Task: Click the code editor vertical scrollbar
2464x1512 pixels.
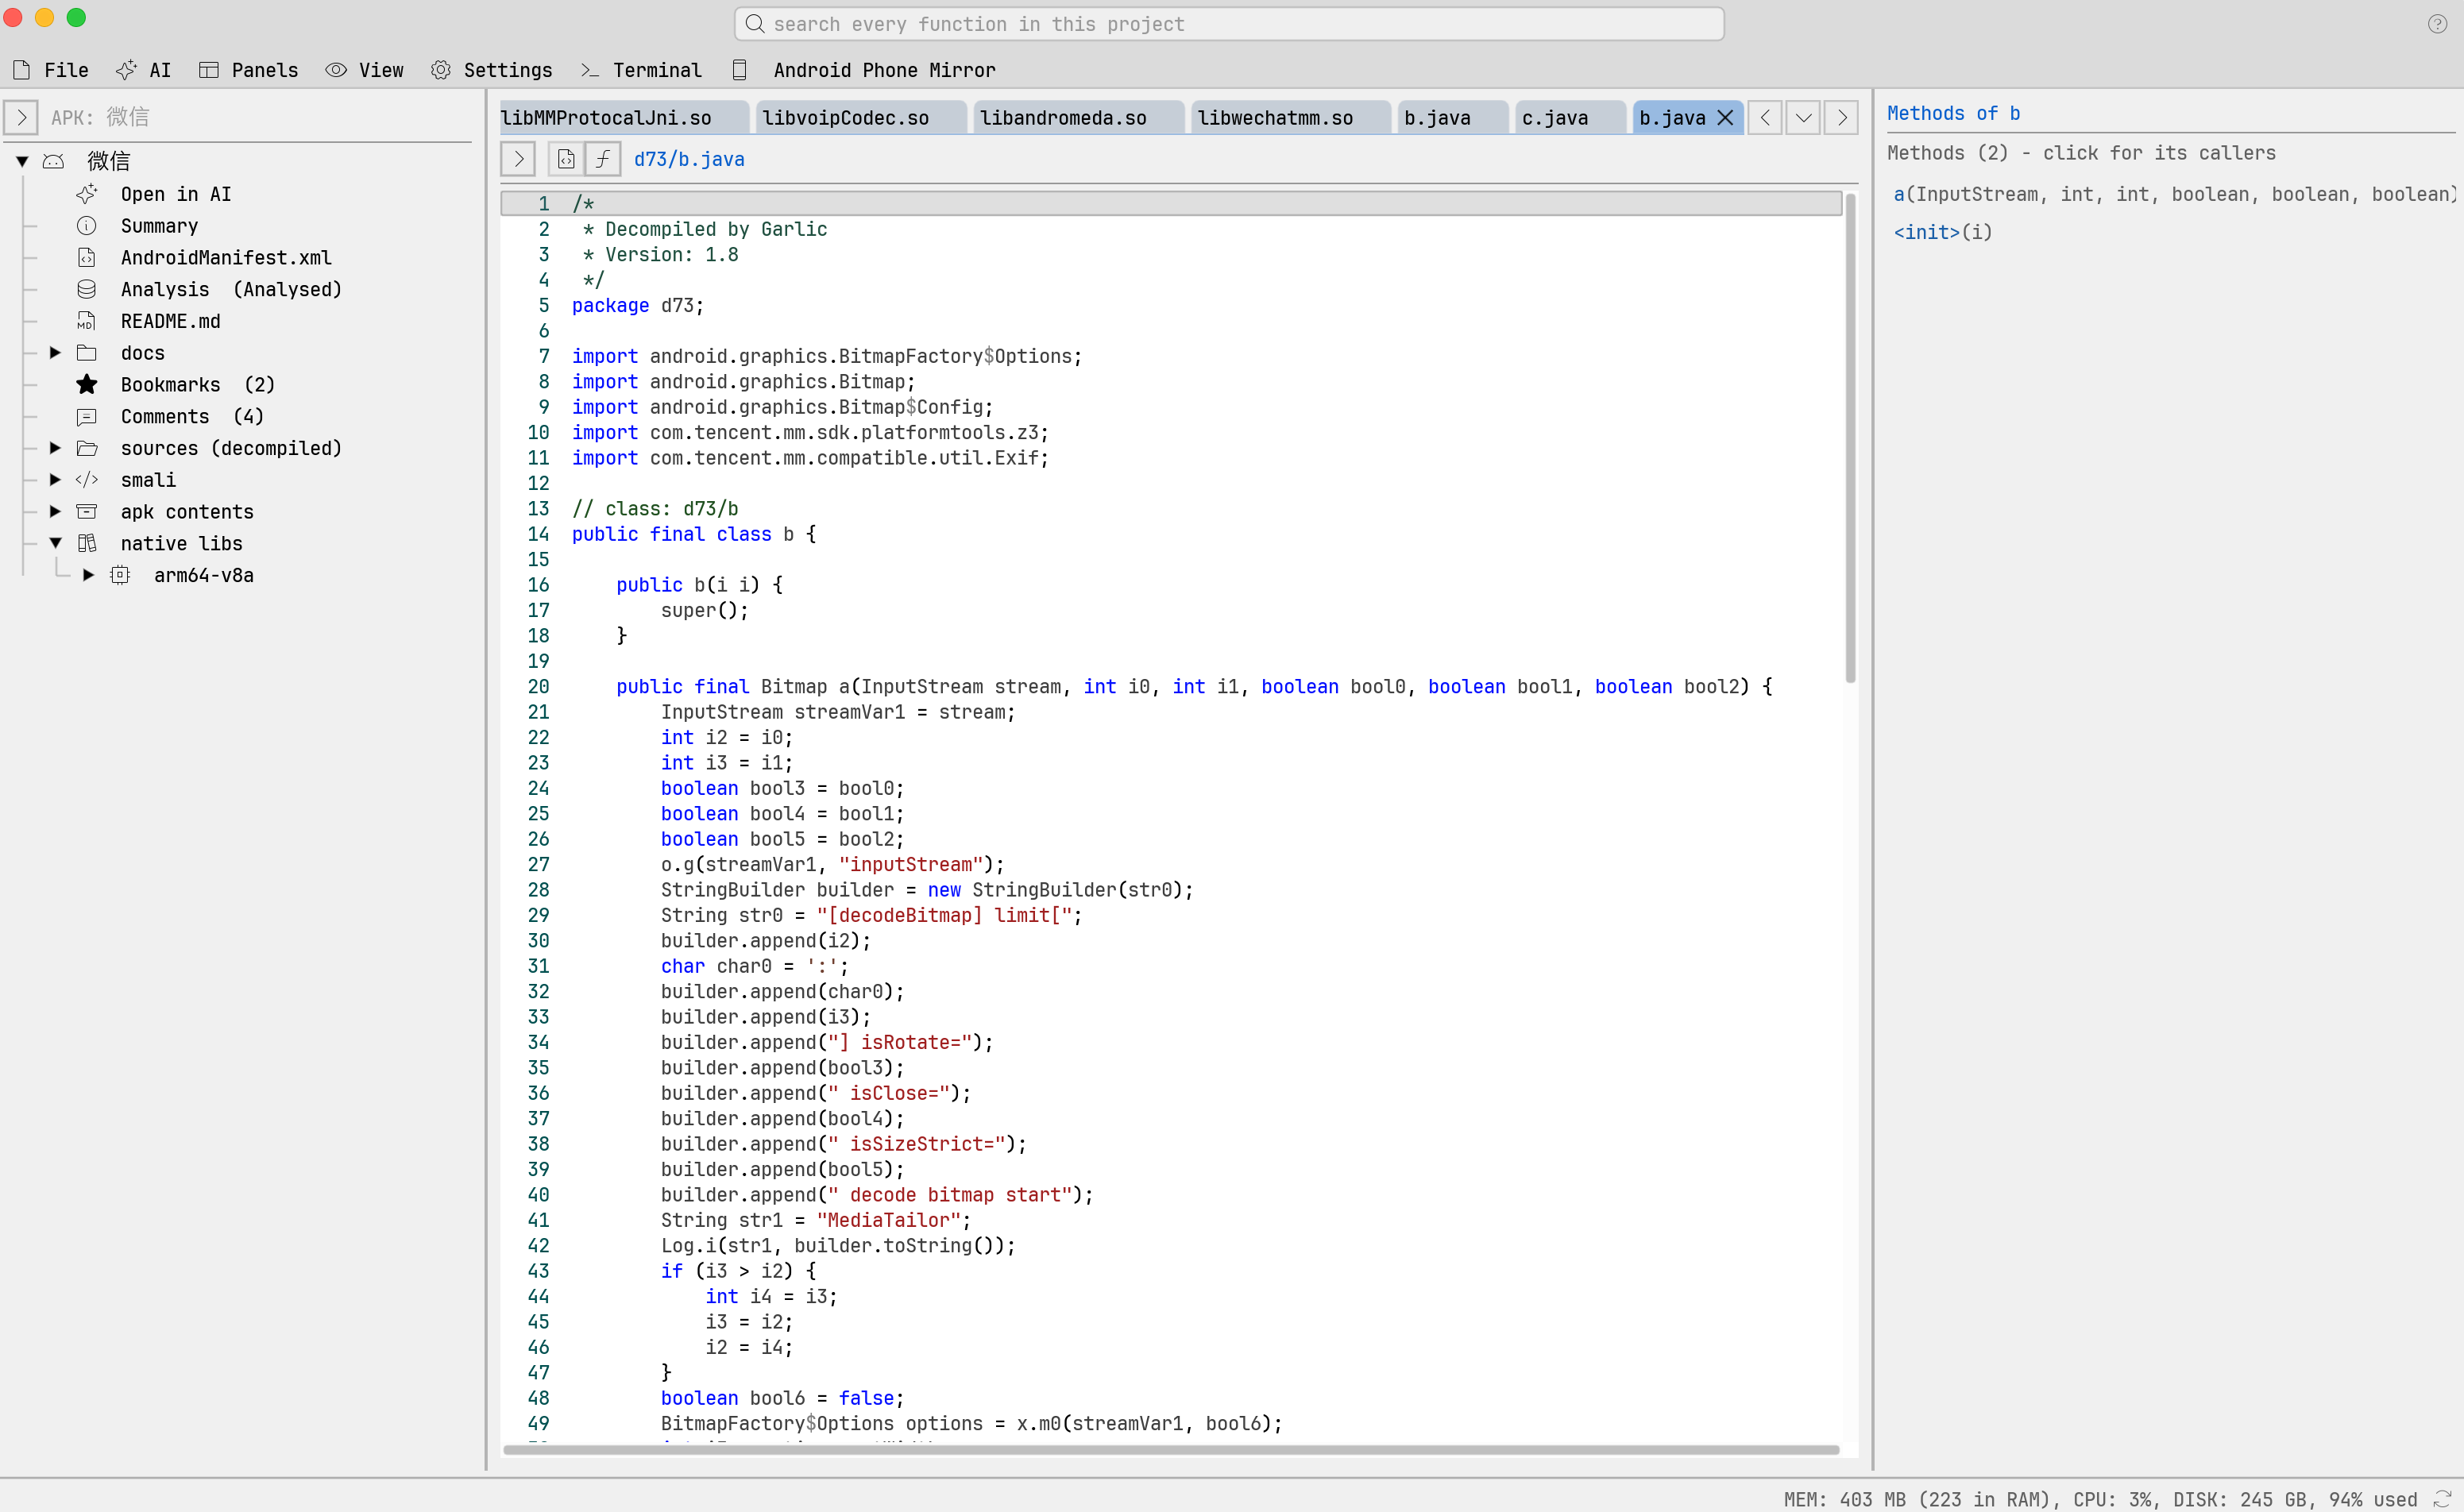Action: tap(1850, 440)
